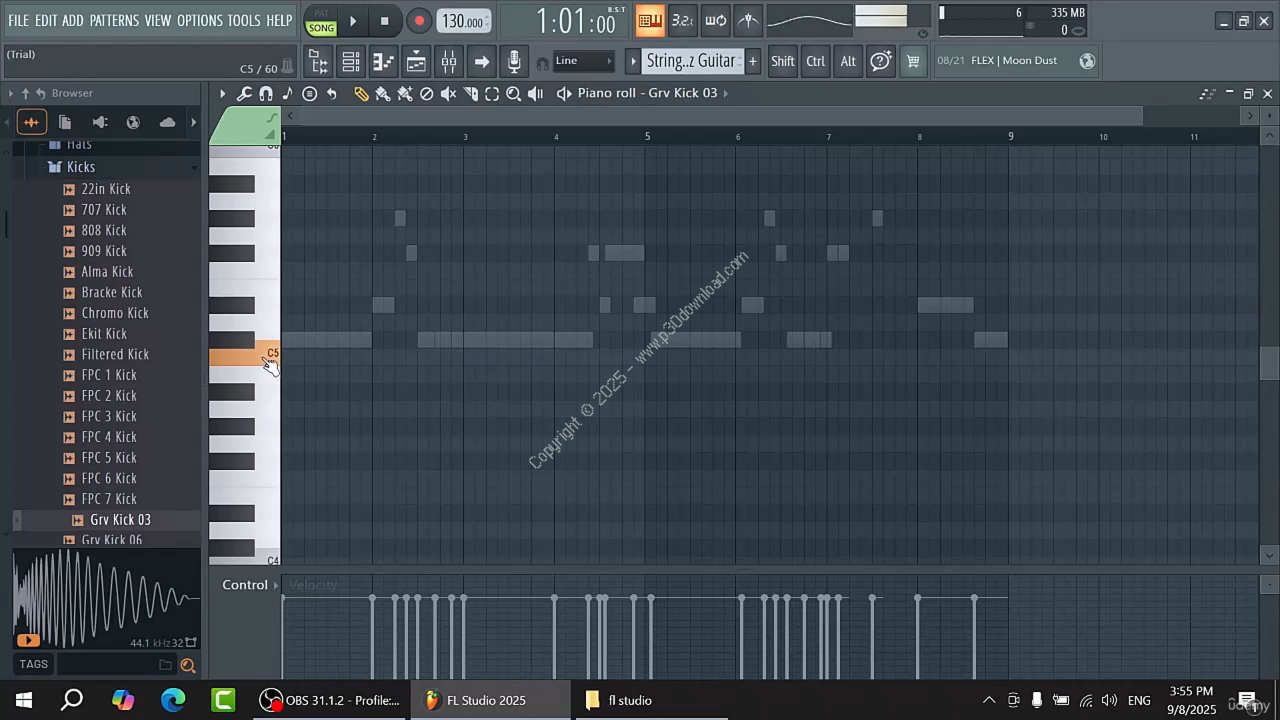Click the orange search magnifier beside TAGS field

[187, 665]
